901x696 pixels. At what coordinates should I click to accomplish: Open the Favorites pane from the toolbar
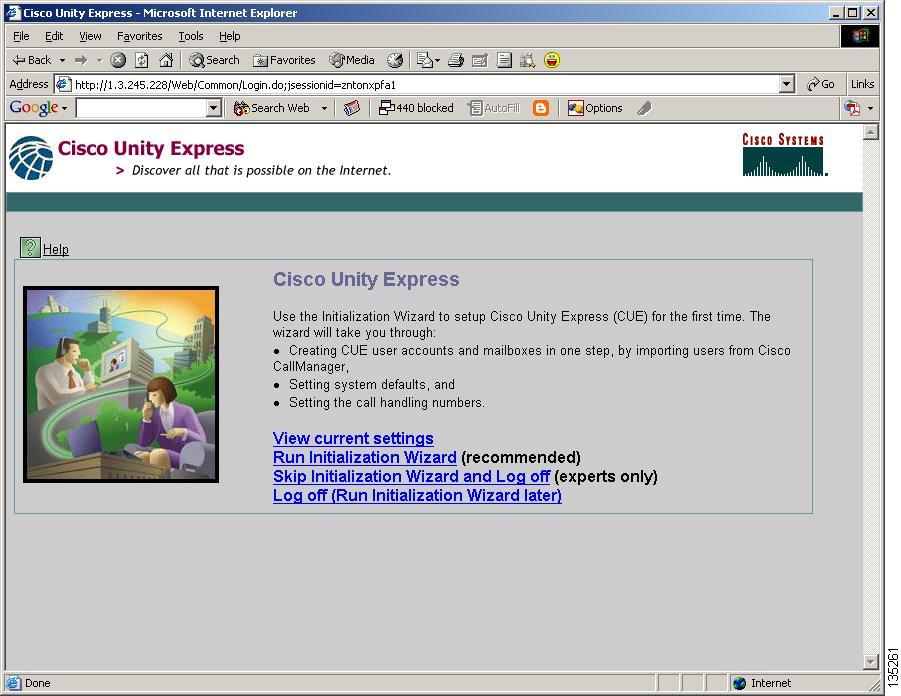pyautogui.click(x=284, y=60)
